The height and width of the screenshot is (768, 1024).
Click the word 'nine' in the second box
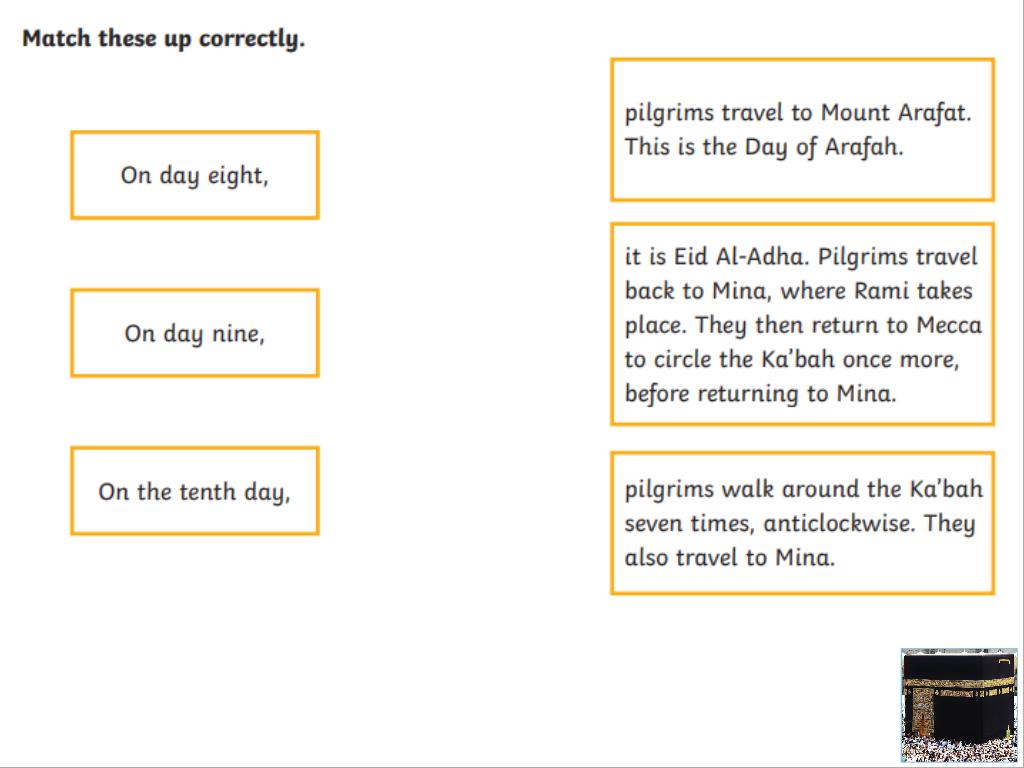tap(236, 334)
